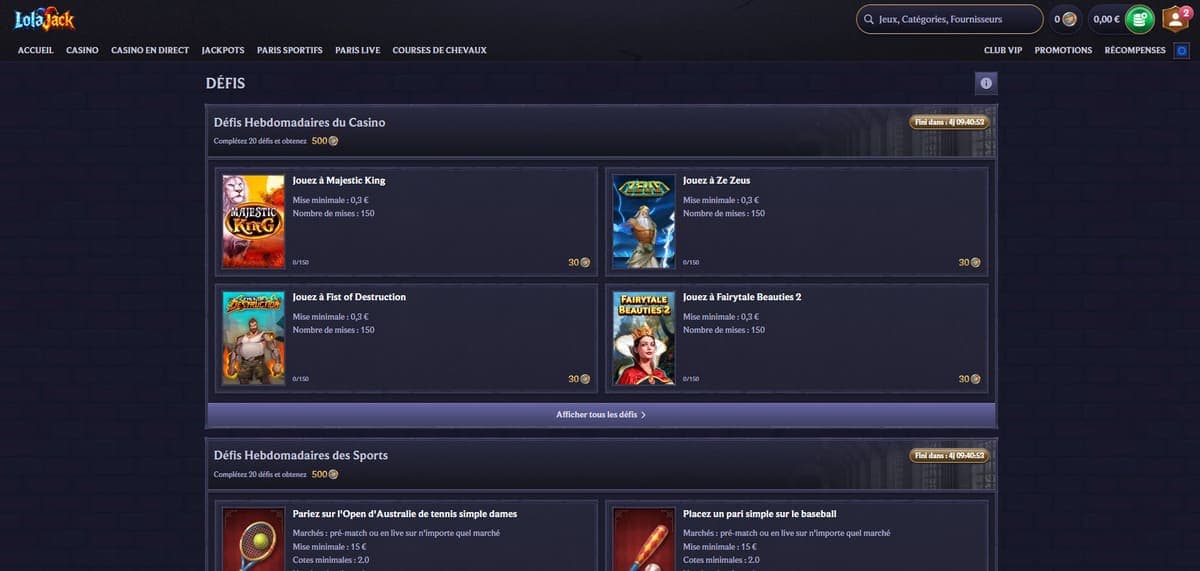Open the Défis info icon
The width and height of the screenshot is (1200, 571).
pyautogui.click(x=986, y=83)
